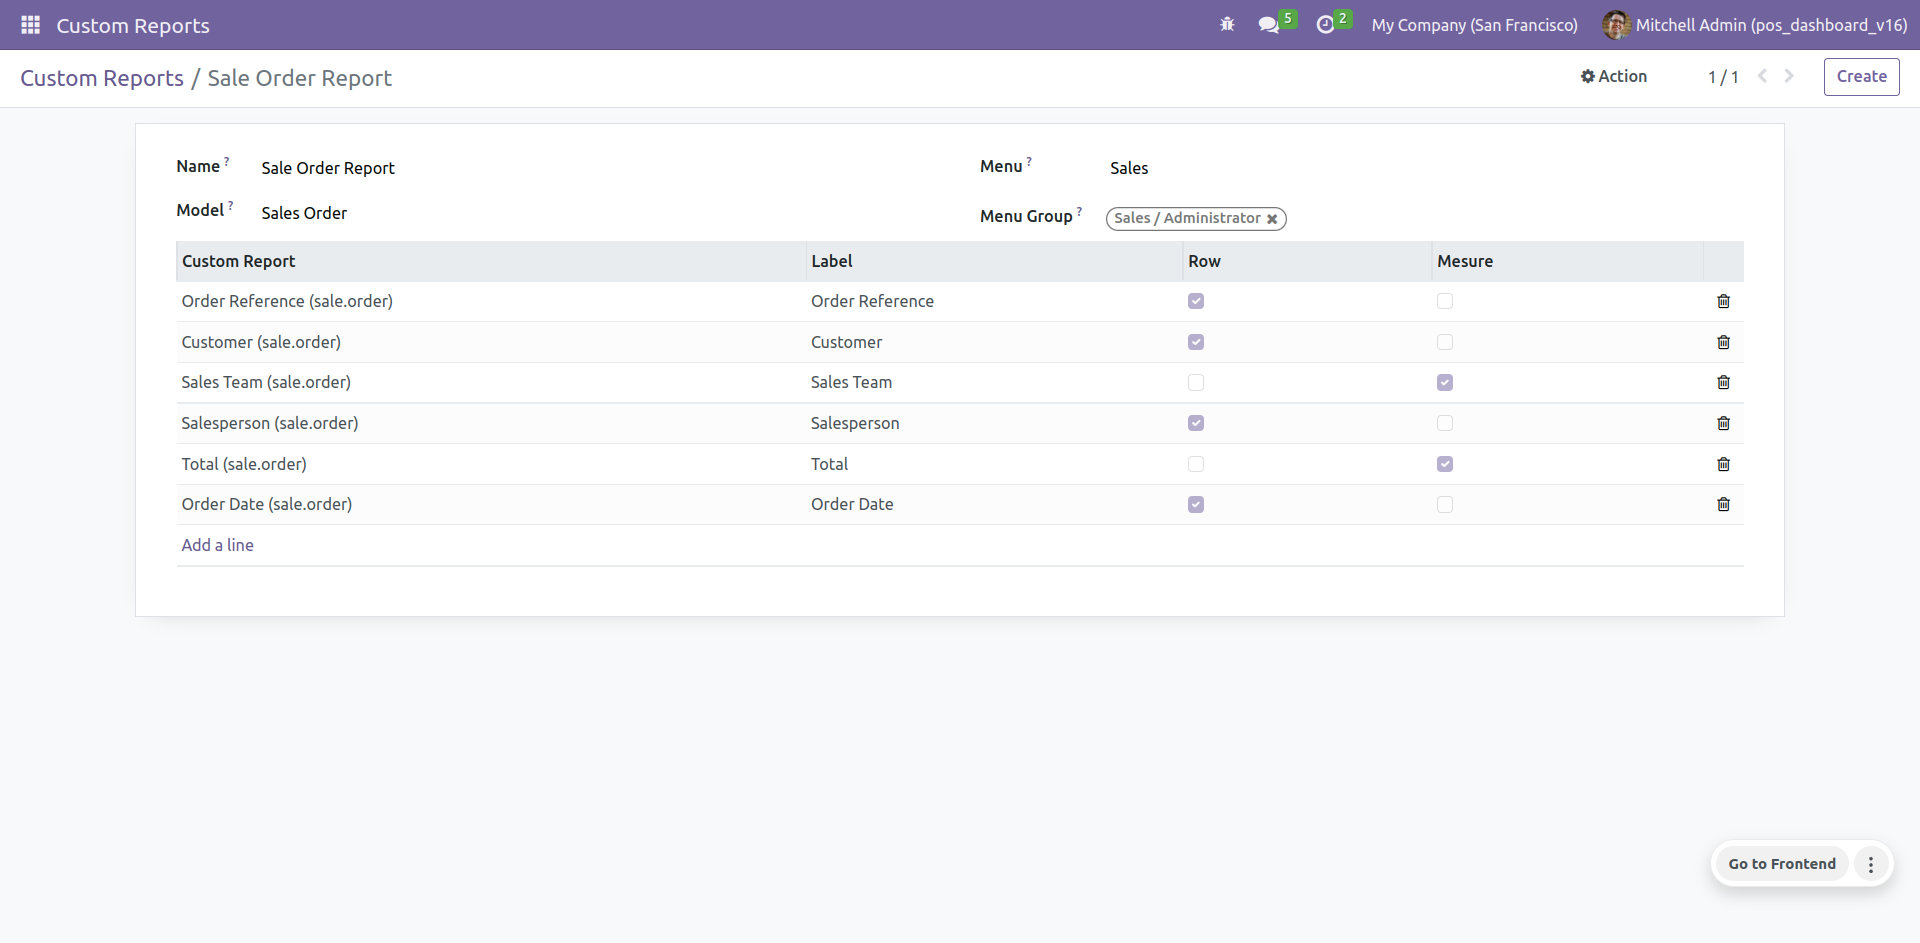The image size is (1920, 943).
Task: Enable Row checkbox for Sales Team
Action: 1196,382
